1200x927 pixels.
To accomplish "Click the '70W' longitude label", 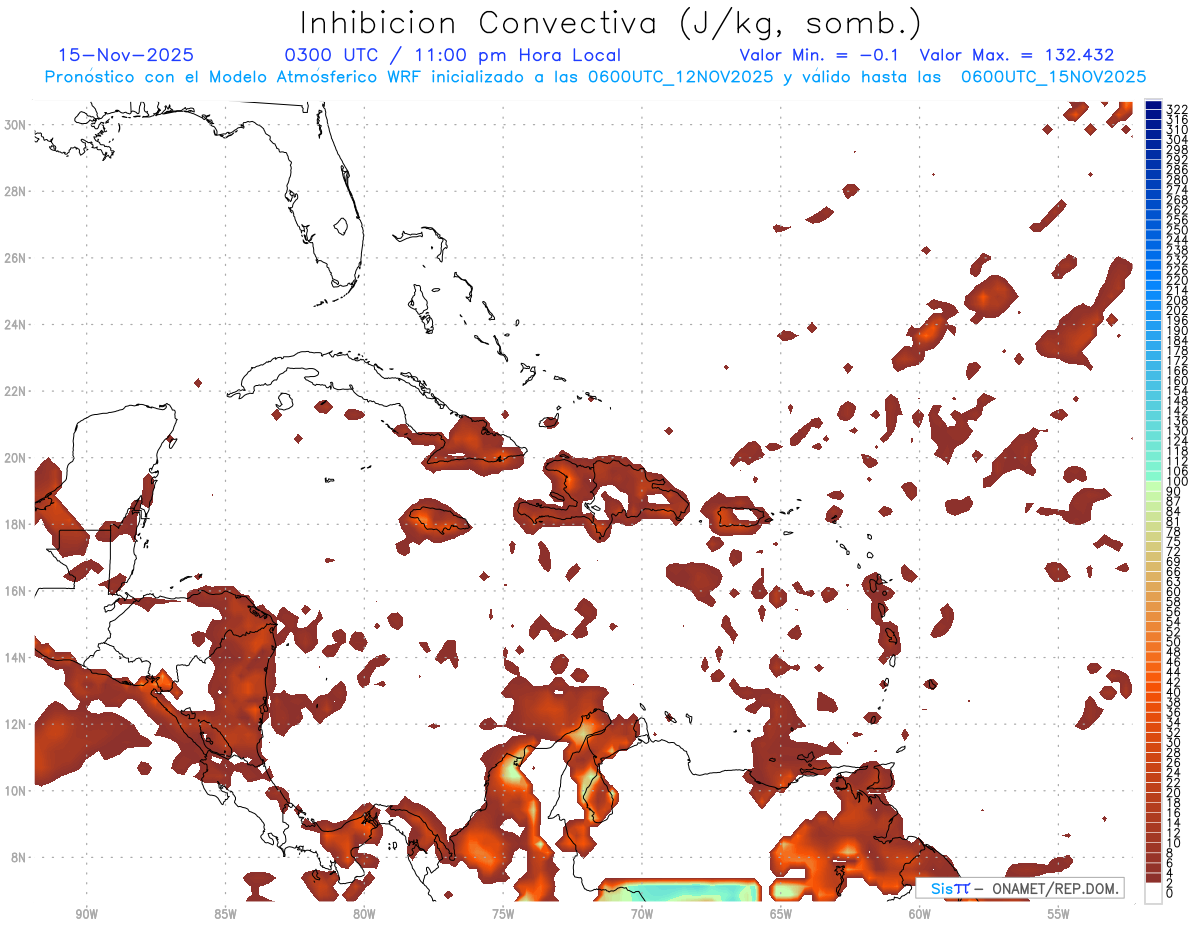I will click(642, 914).
